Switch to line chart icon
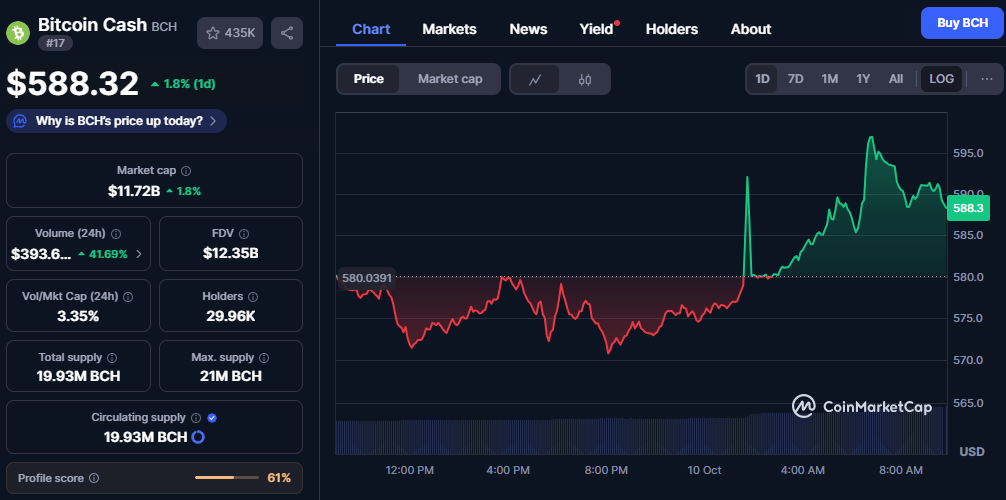Image resolution: width=1006 pixels, height=500 pixels. [x=535, y=79]
